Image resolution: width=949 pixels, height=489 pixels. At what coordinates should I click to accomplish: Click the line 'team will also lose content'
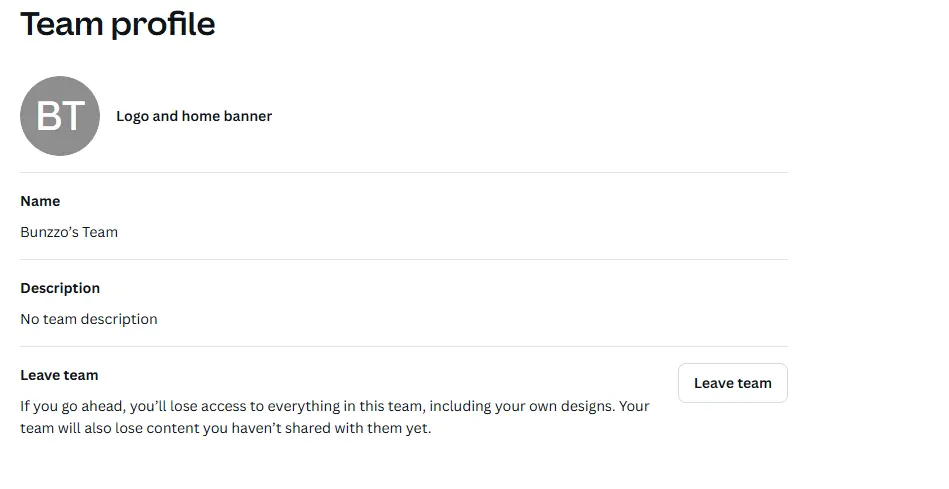(226, 428)
